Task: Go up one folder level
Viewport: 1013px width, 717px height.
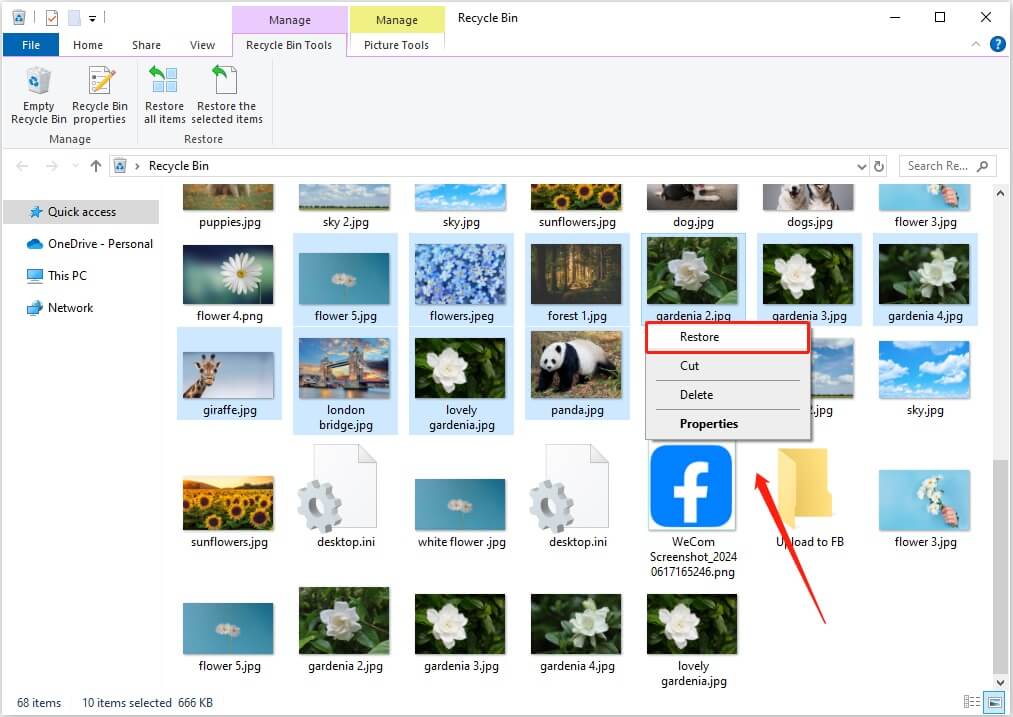Action: pyautogui.click(x=96, y=166)
